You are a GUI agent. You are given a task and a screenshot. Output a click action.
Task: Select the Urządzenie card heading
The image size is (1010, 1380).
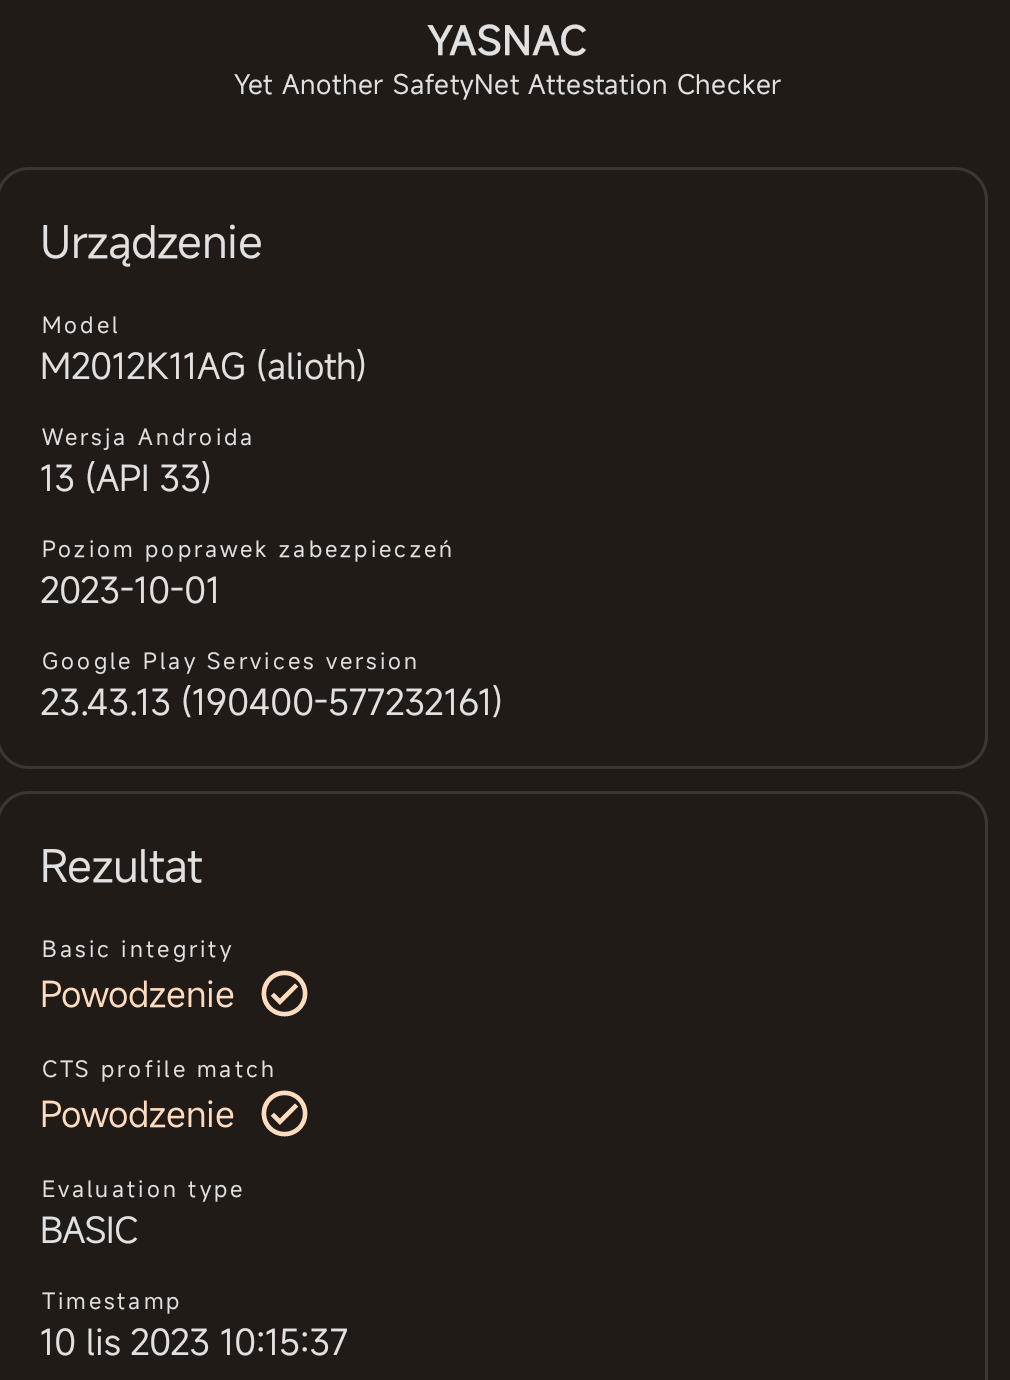pos(151,243)
